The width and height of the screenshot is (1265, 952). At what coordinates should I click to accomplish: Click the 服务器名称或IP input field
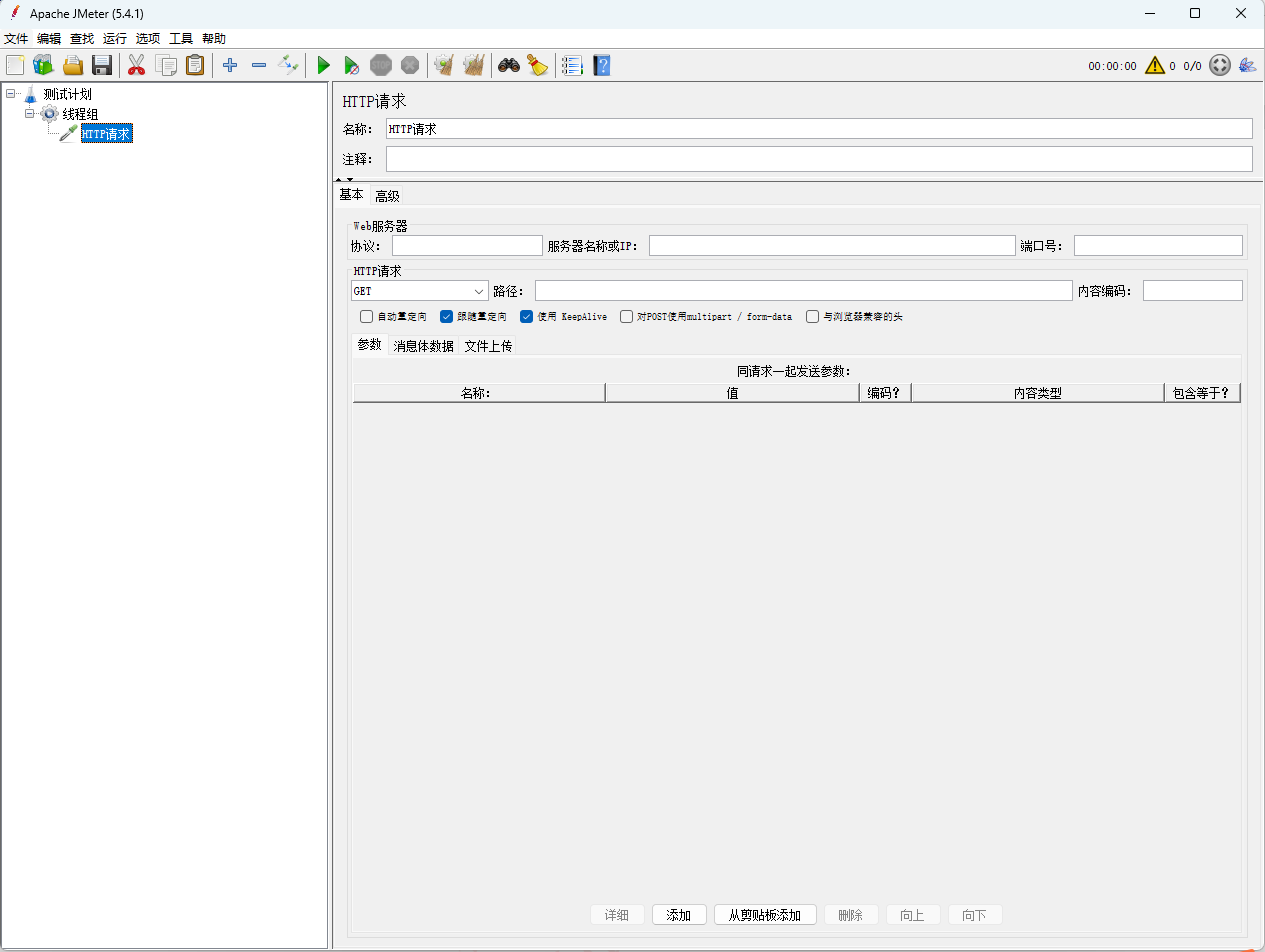pos(832,246)
